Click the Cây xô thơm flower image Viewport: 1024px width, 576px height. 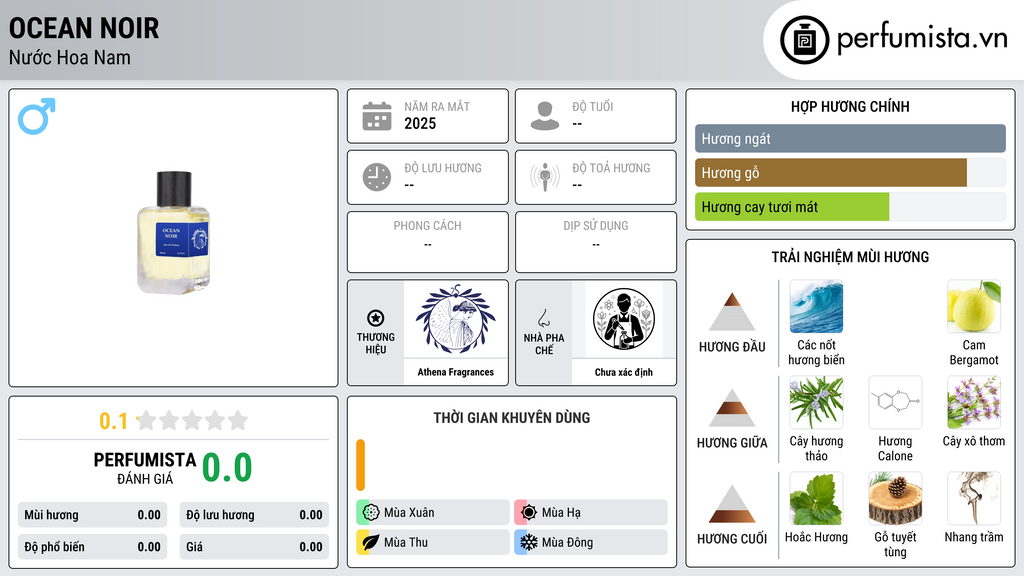(x=974, y=403)
